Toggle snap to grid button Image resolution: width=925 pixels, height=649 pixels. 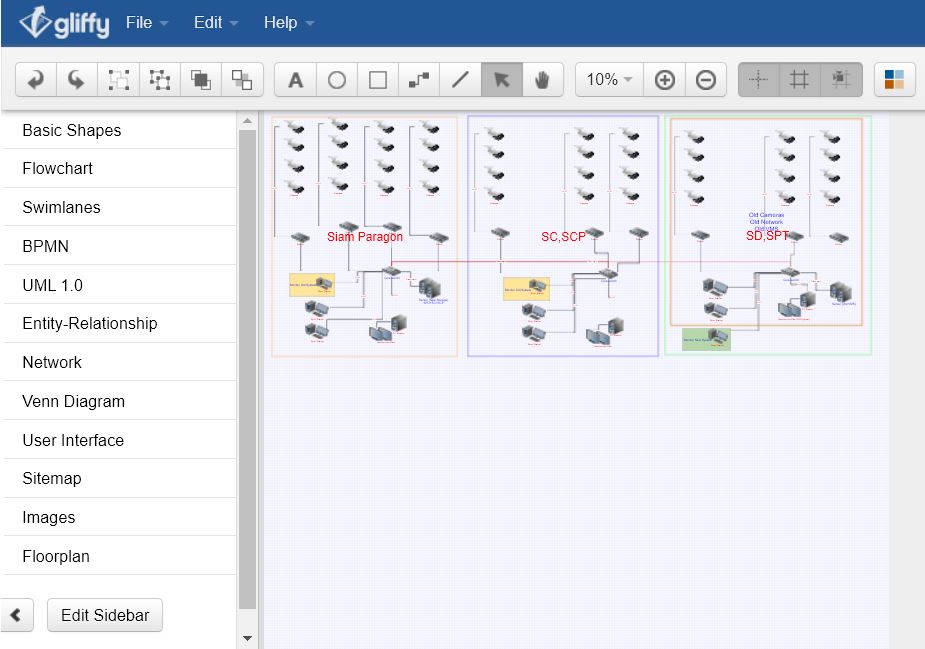(x=840, y=80)
